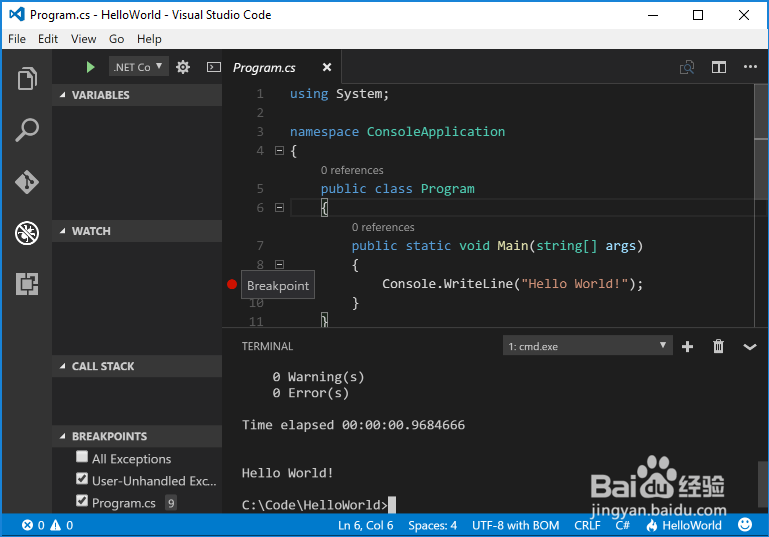Click the terminal vertical scrollbar
This screenshot has width=769, height=537.
click(x=763, y=486)
